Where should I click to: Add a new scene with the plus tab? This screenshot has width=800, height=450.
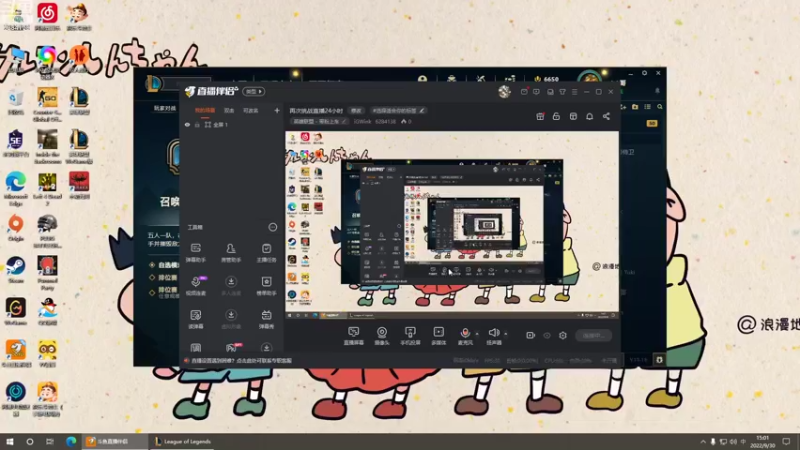[x=277, y=111]
